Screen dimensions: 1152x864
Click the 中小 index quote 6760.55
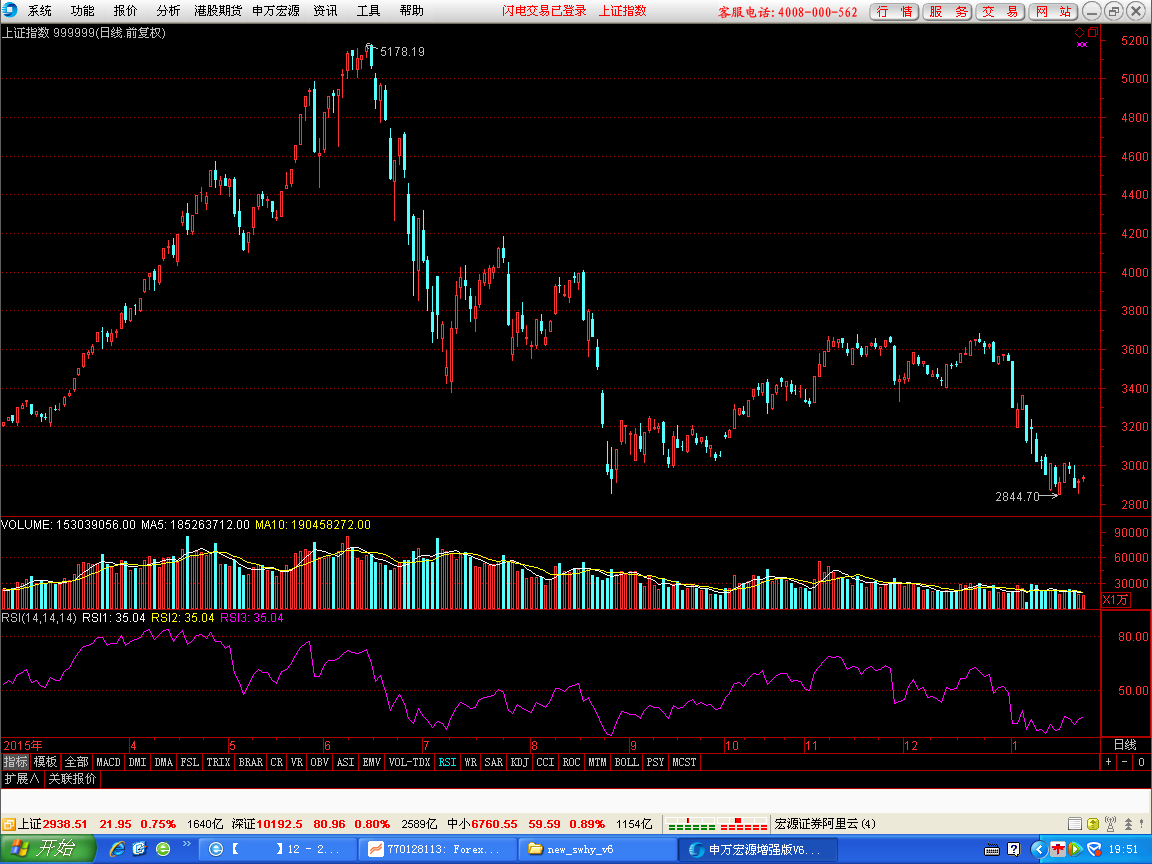(494, 824)
